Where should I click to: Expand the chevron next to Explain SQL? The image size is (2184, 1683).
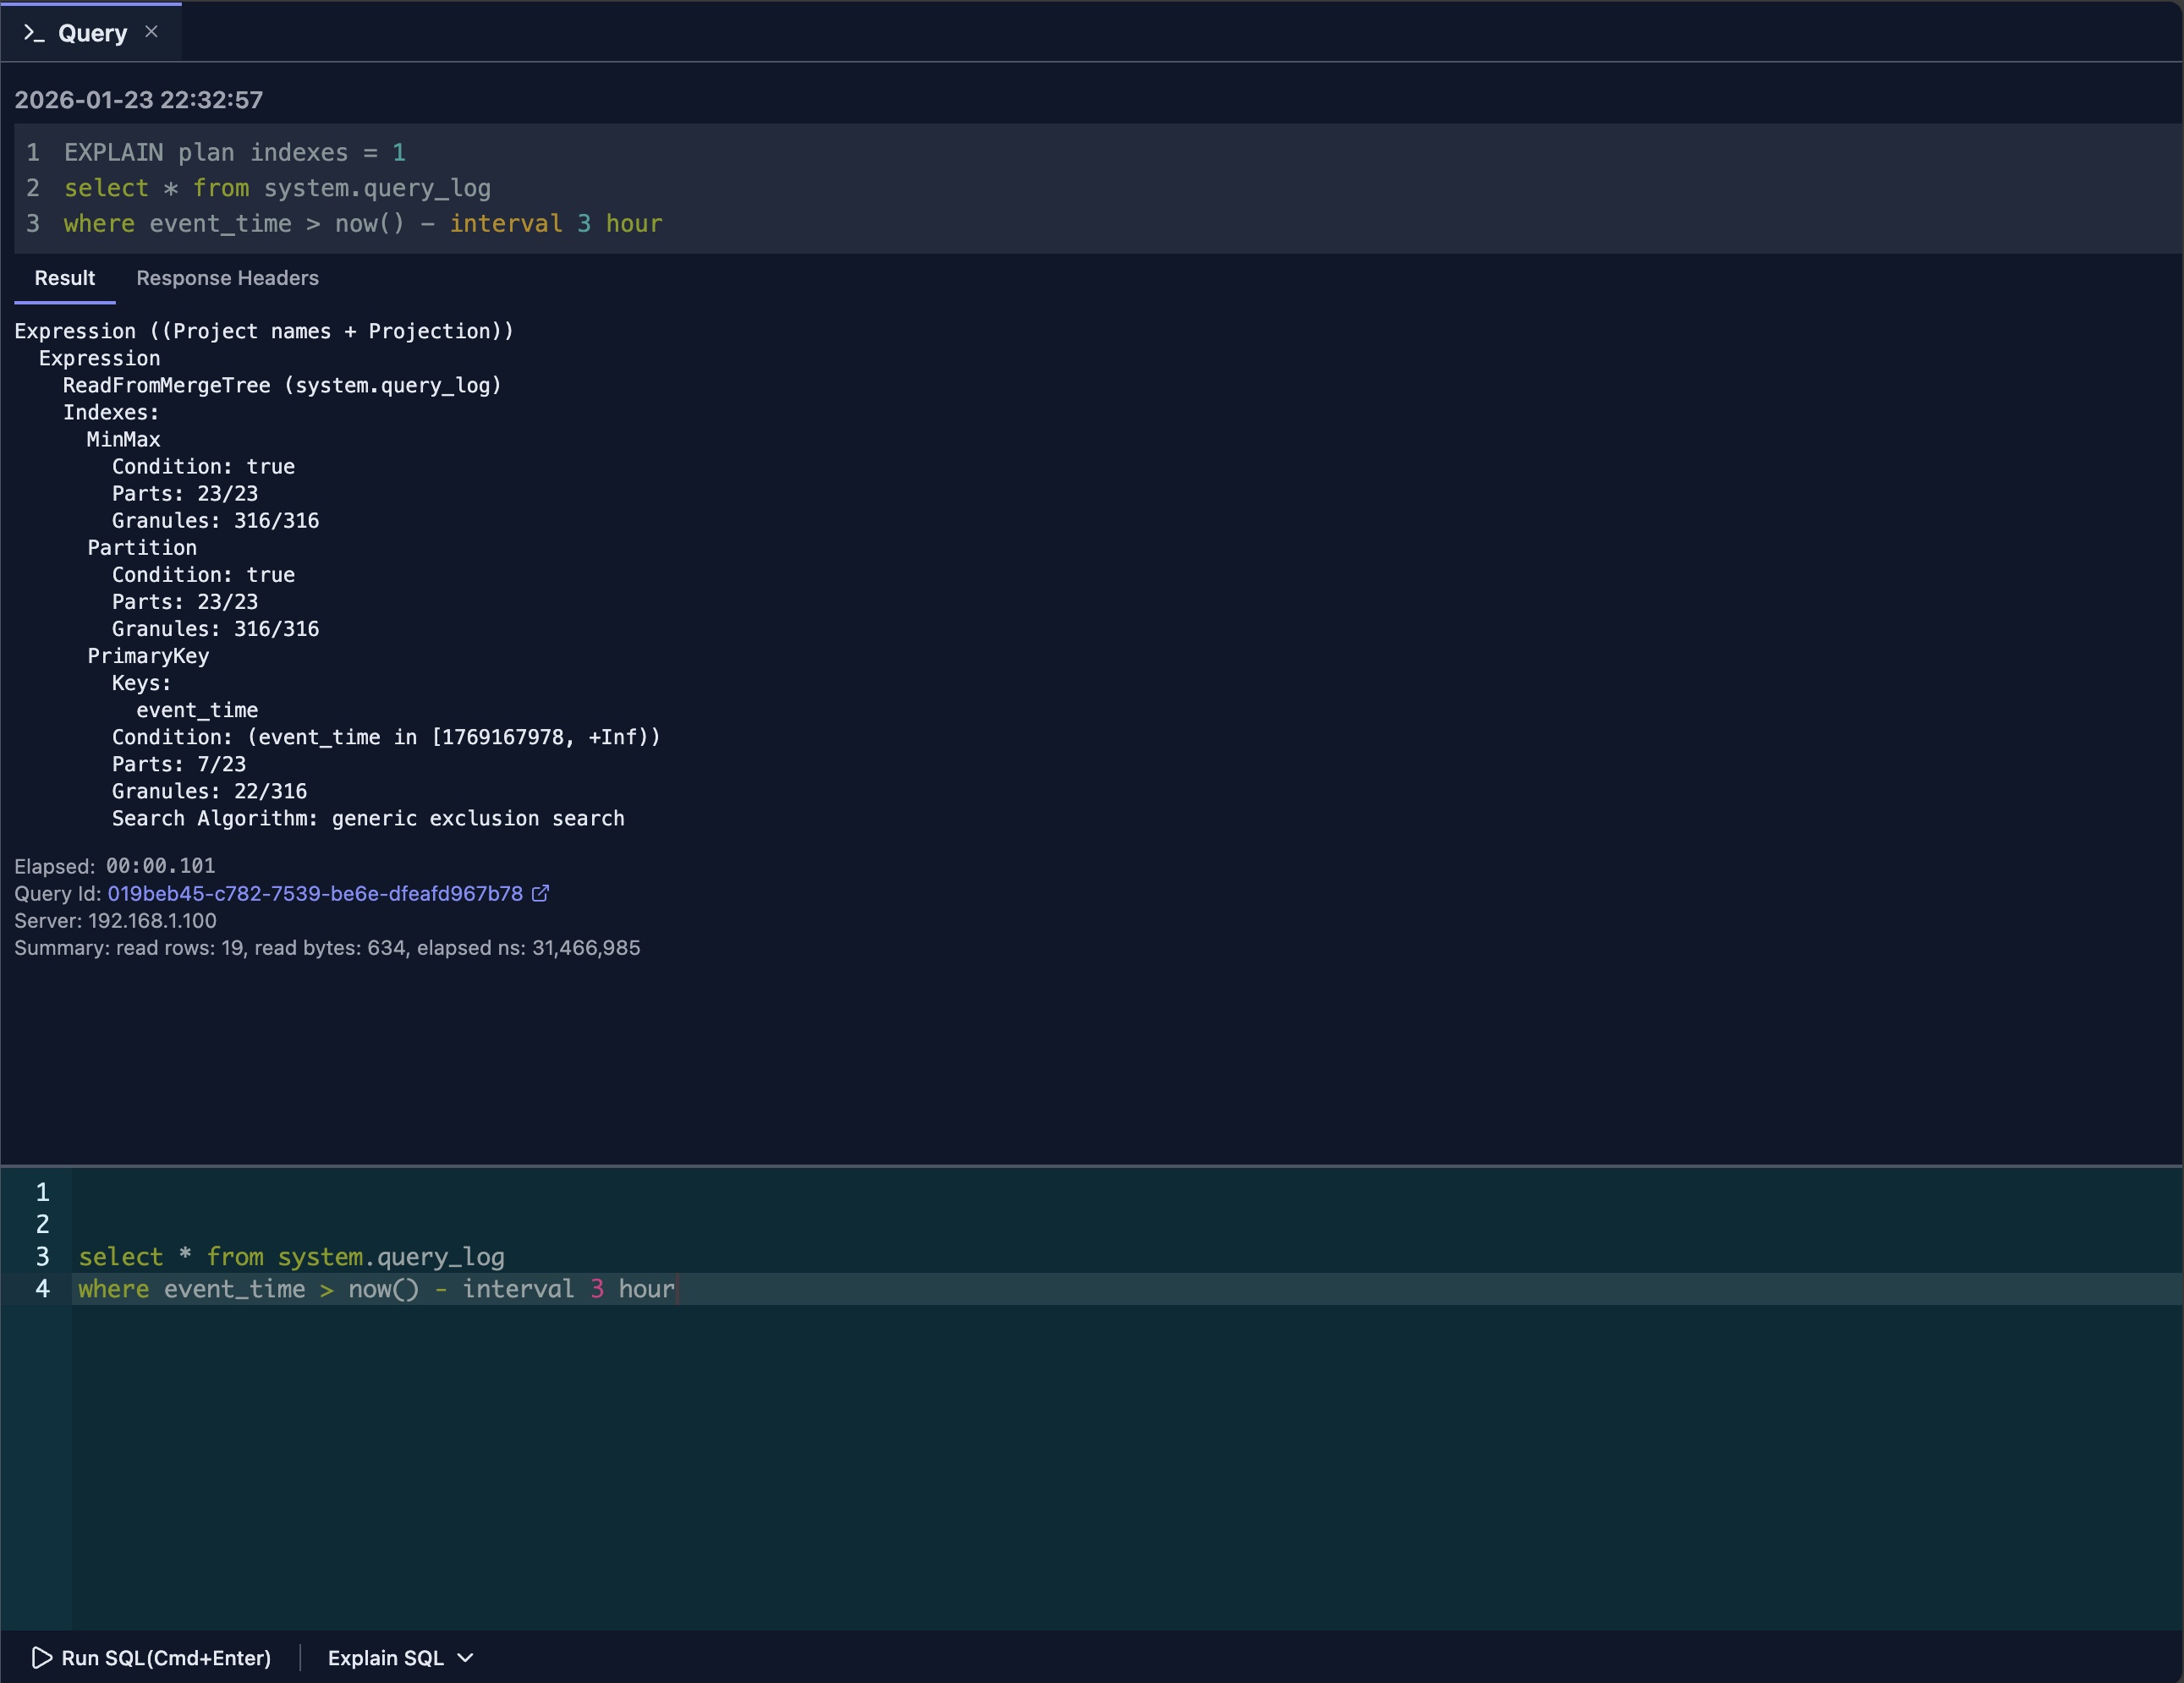pos(465,1657)
